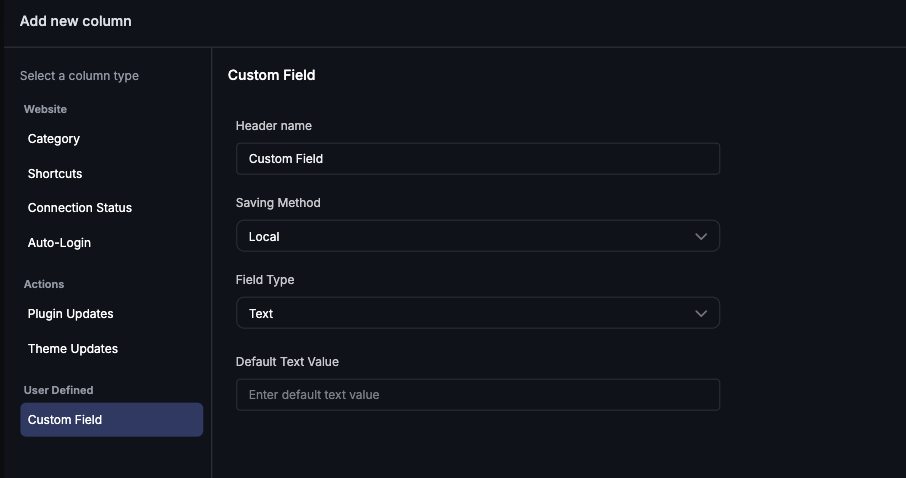Click the Header name label
The image size is (906, 478).
coord(274,126)
